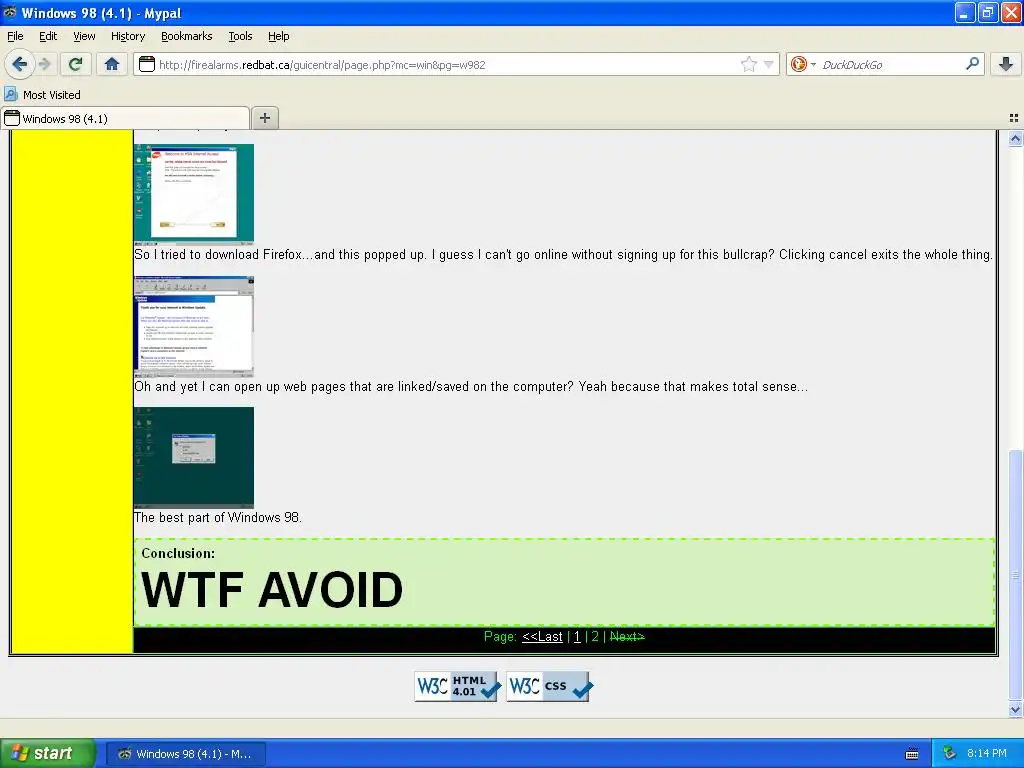This screenshot has height=768, width=1024.
Task: Open the History menu
Action: click(x=127, y=36)
